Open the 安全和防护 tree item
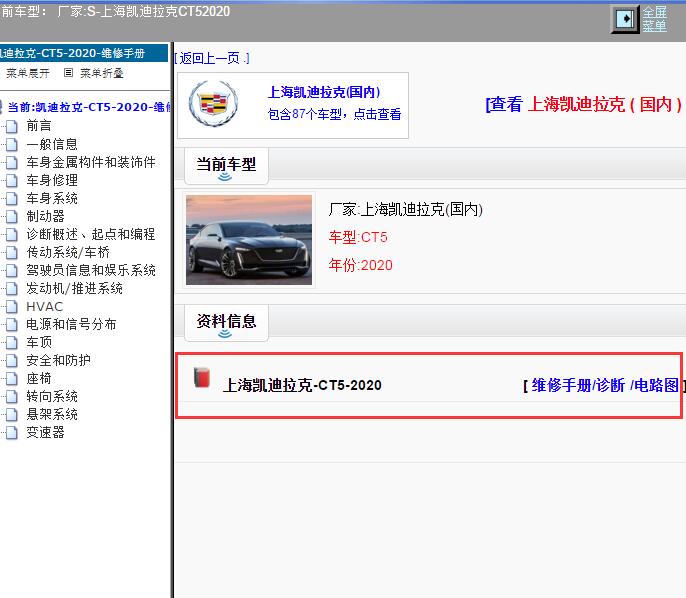 [59, 360]
